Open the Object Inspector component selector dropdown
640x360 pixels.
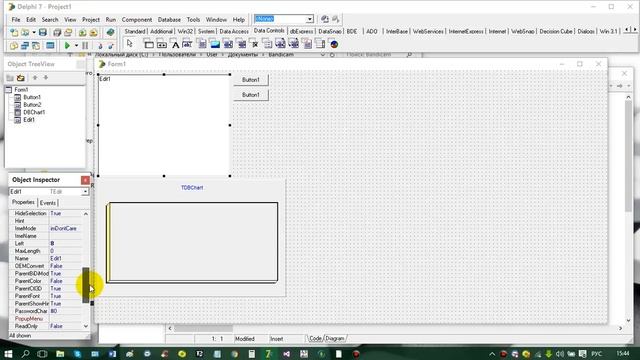(85, 192)
